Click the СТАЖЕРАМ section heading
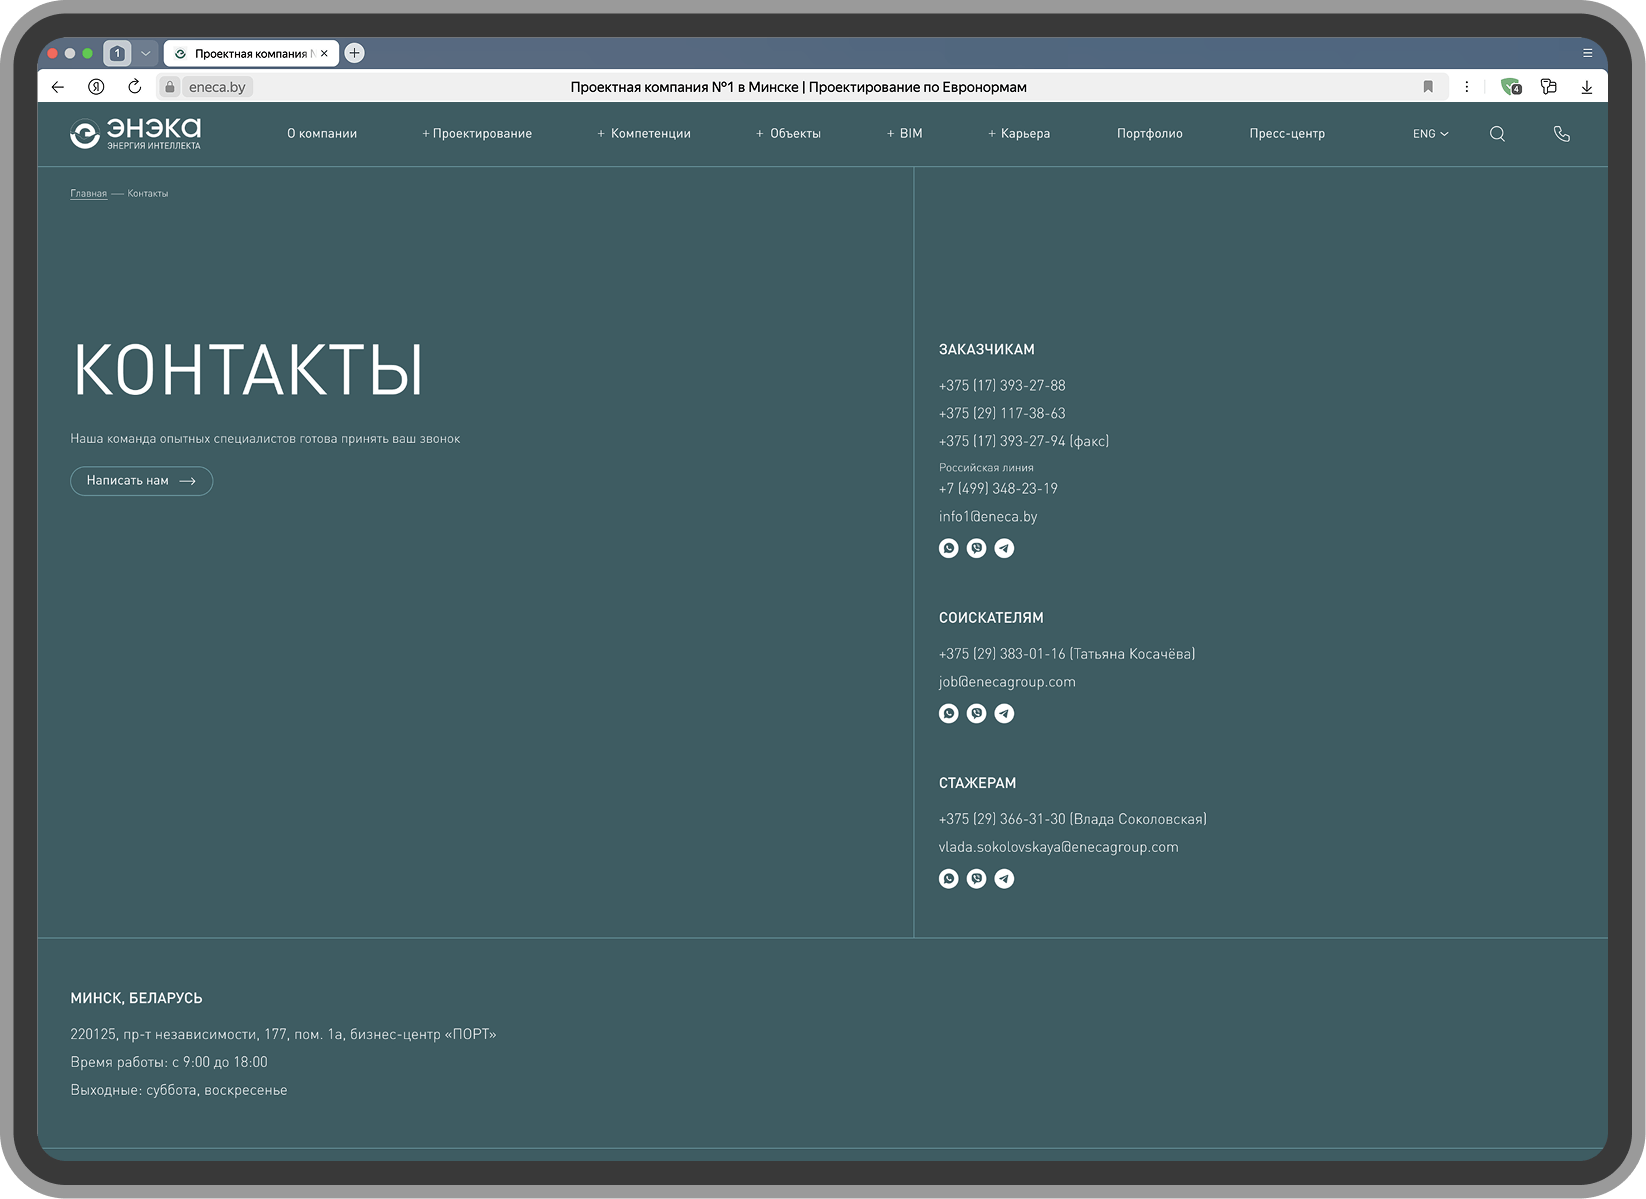The width and height of the screenshot is (1646, 1199). (x=977, y=783)
